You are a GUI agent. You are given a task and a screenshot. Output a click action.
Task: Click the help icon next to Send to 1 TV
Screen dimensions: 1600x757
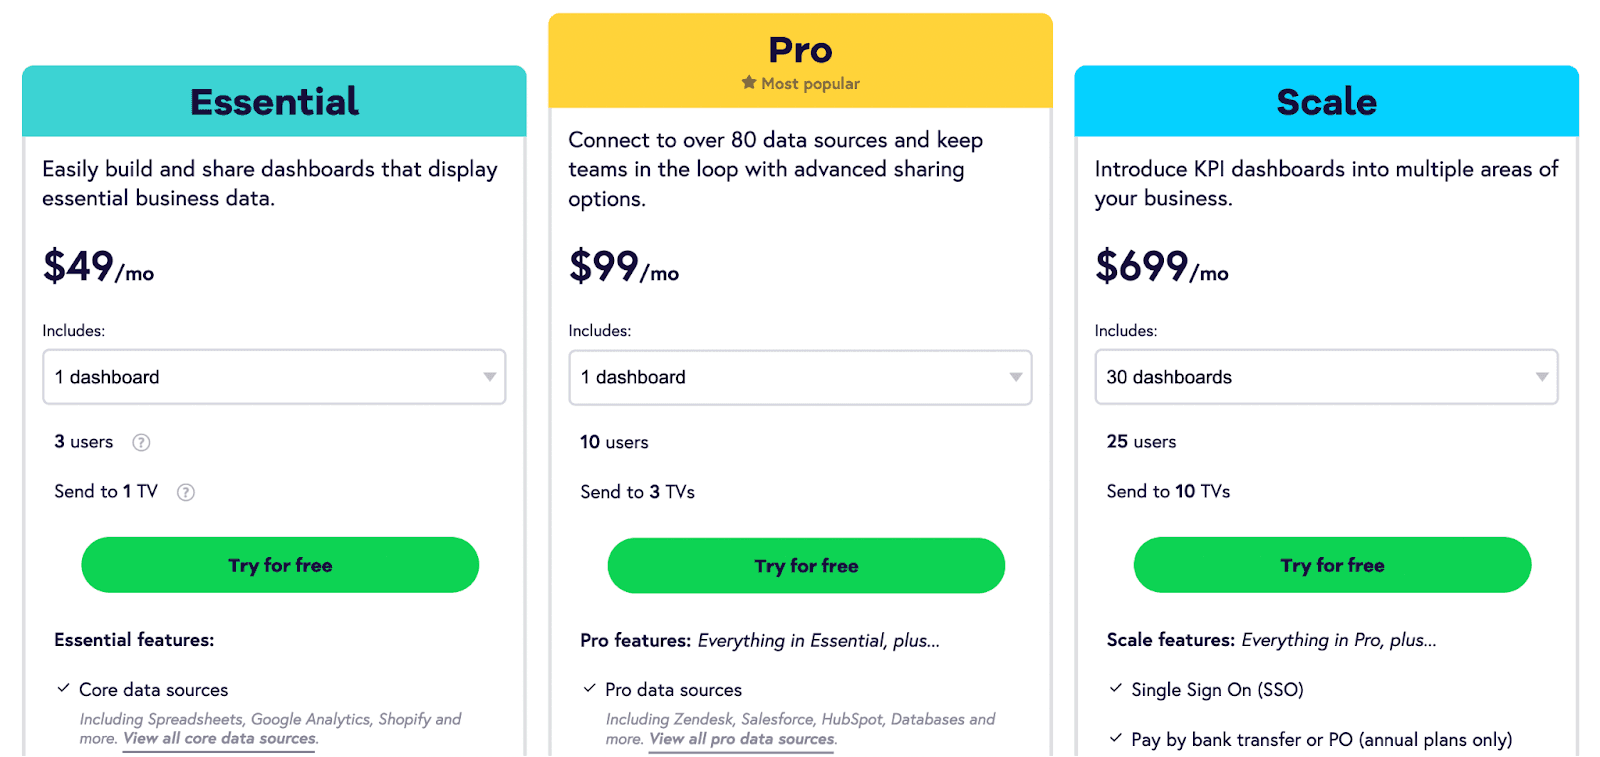click(186, 492)
